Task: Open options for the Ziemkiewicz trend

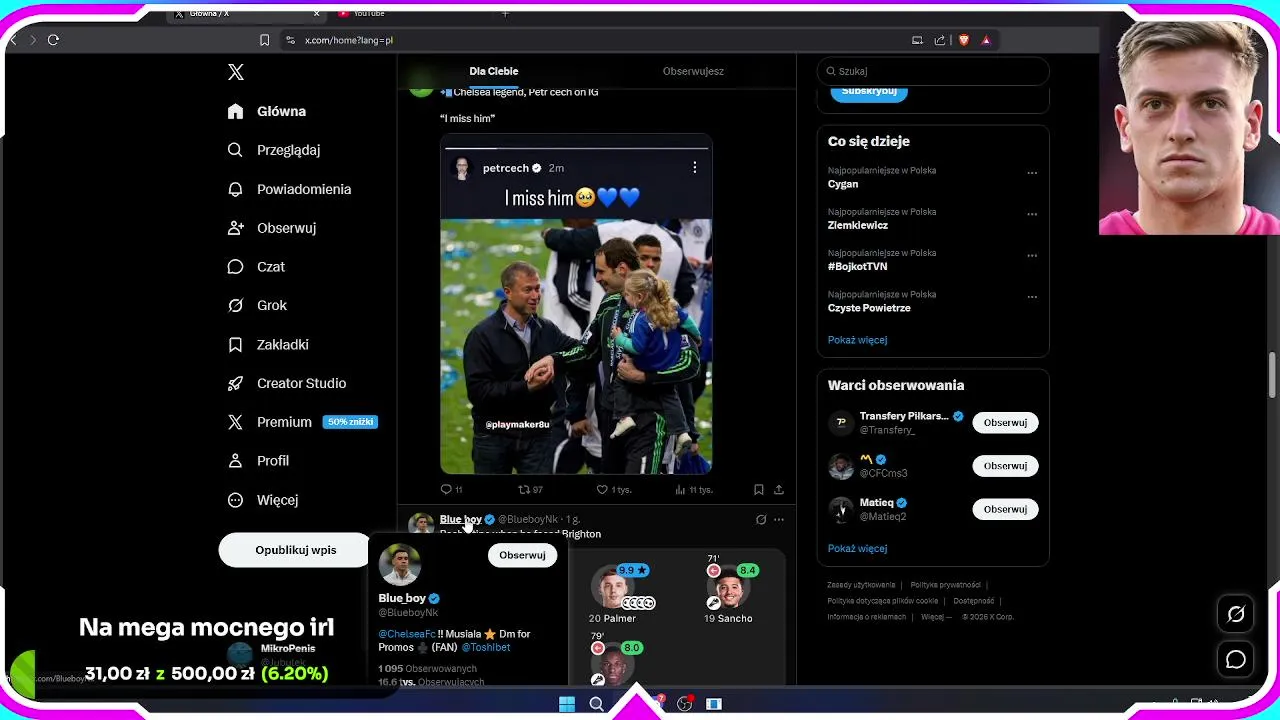Action: [x=1032, y=214]
